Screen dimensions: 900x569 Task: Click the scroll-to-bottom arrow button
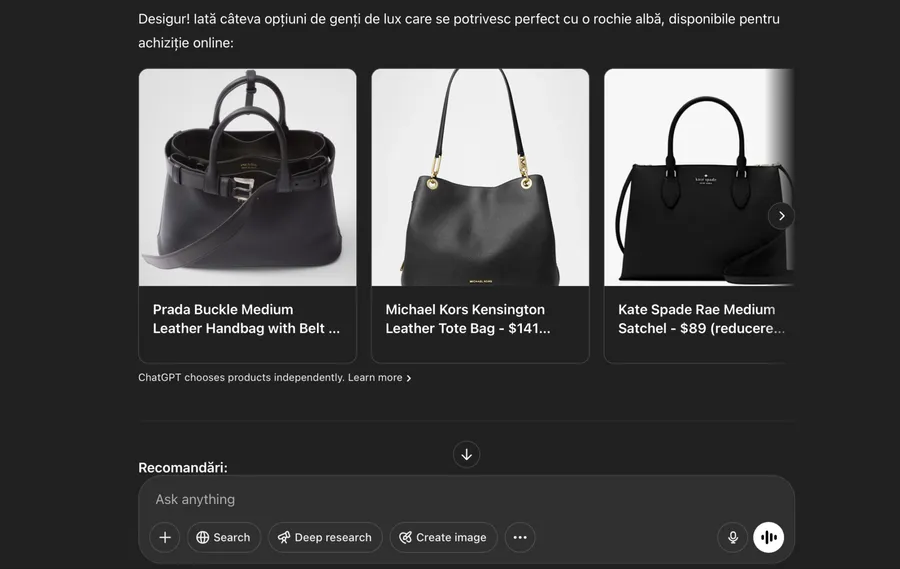click(467, 455)
